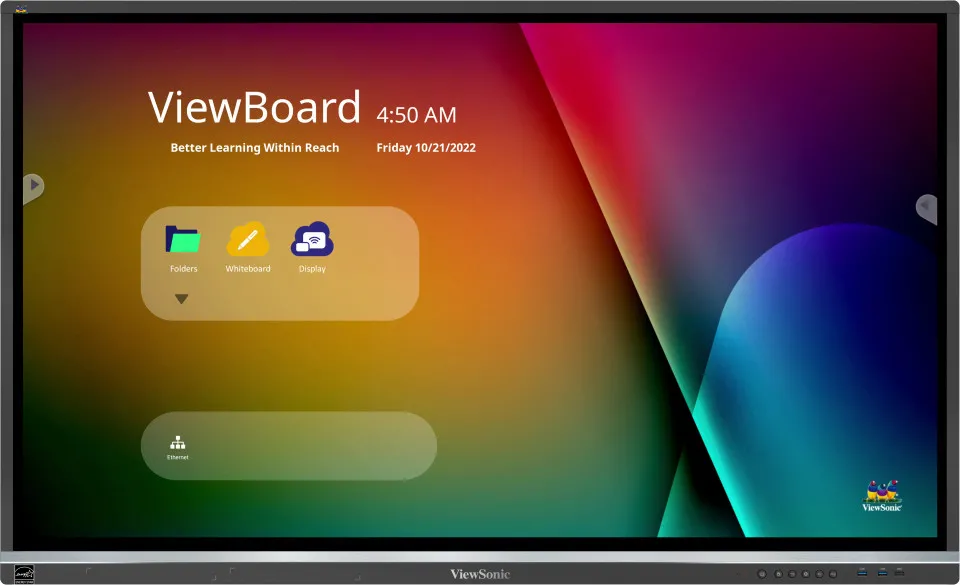
Task: Launch the Whiteboard app
Action: (x=247, y=241)
